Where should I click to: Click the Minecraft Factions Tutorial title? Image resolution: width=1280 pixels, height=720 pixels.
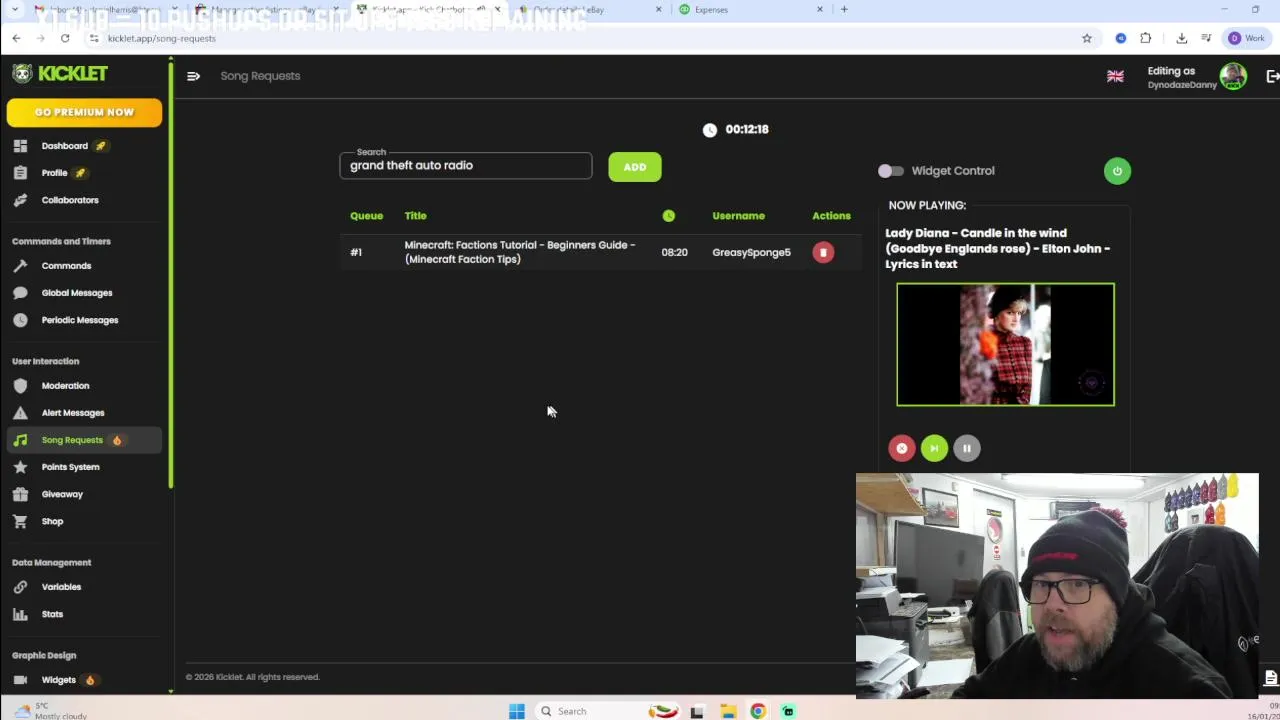520,252
